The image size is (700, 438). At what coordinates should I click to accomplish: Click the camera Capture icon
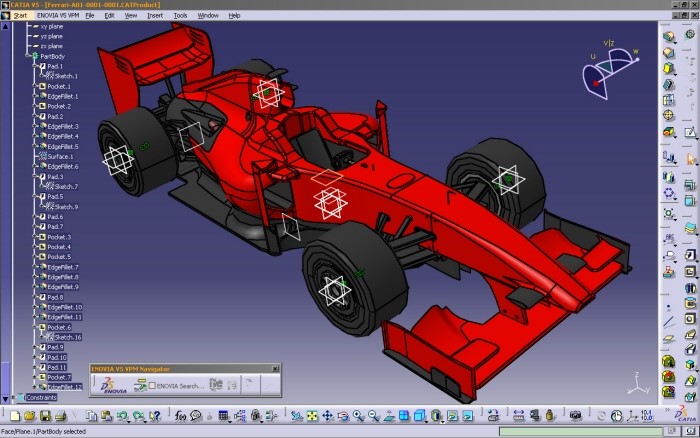pyautogui.click(x=575, y=415)
